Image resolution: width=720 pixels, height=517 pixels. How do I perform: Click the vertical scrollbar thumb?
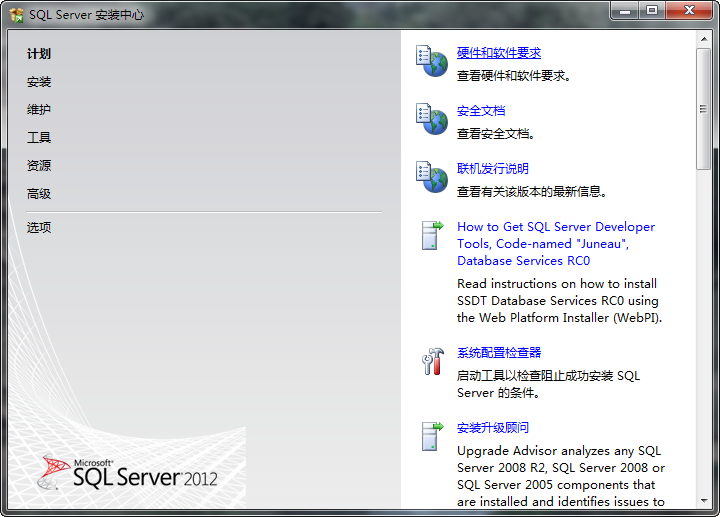[x=703, y=109]
